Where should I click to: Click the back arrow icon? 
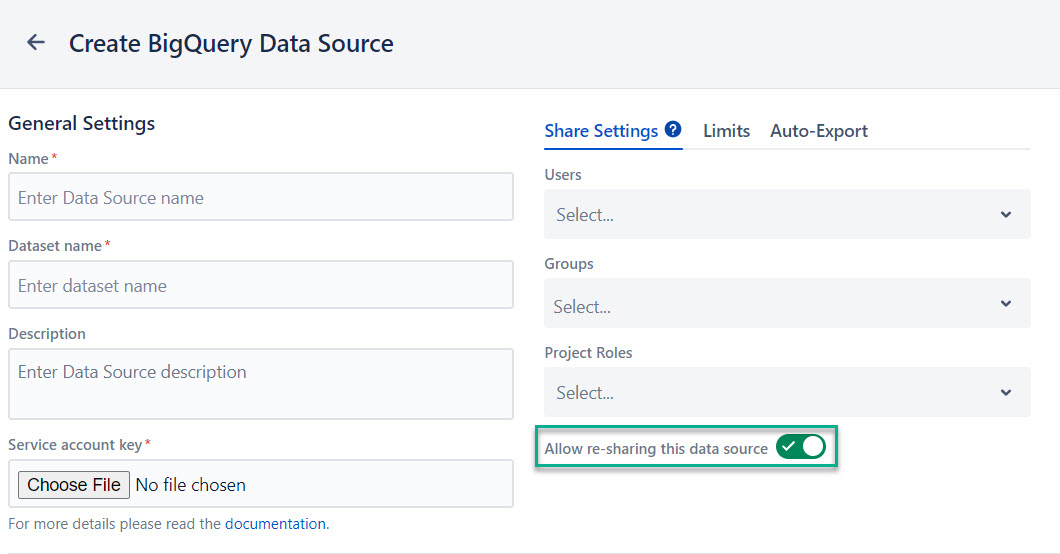[36, 43]
